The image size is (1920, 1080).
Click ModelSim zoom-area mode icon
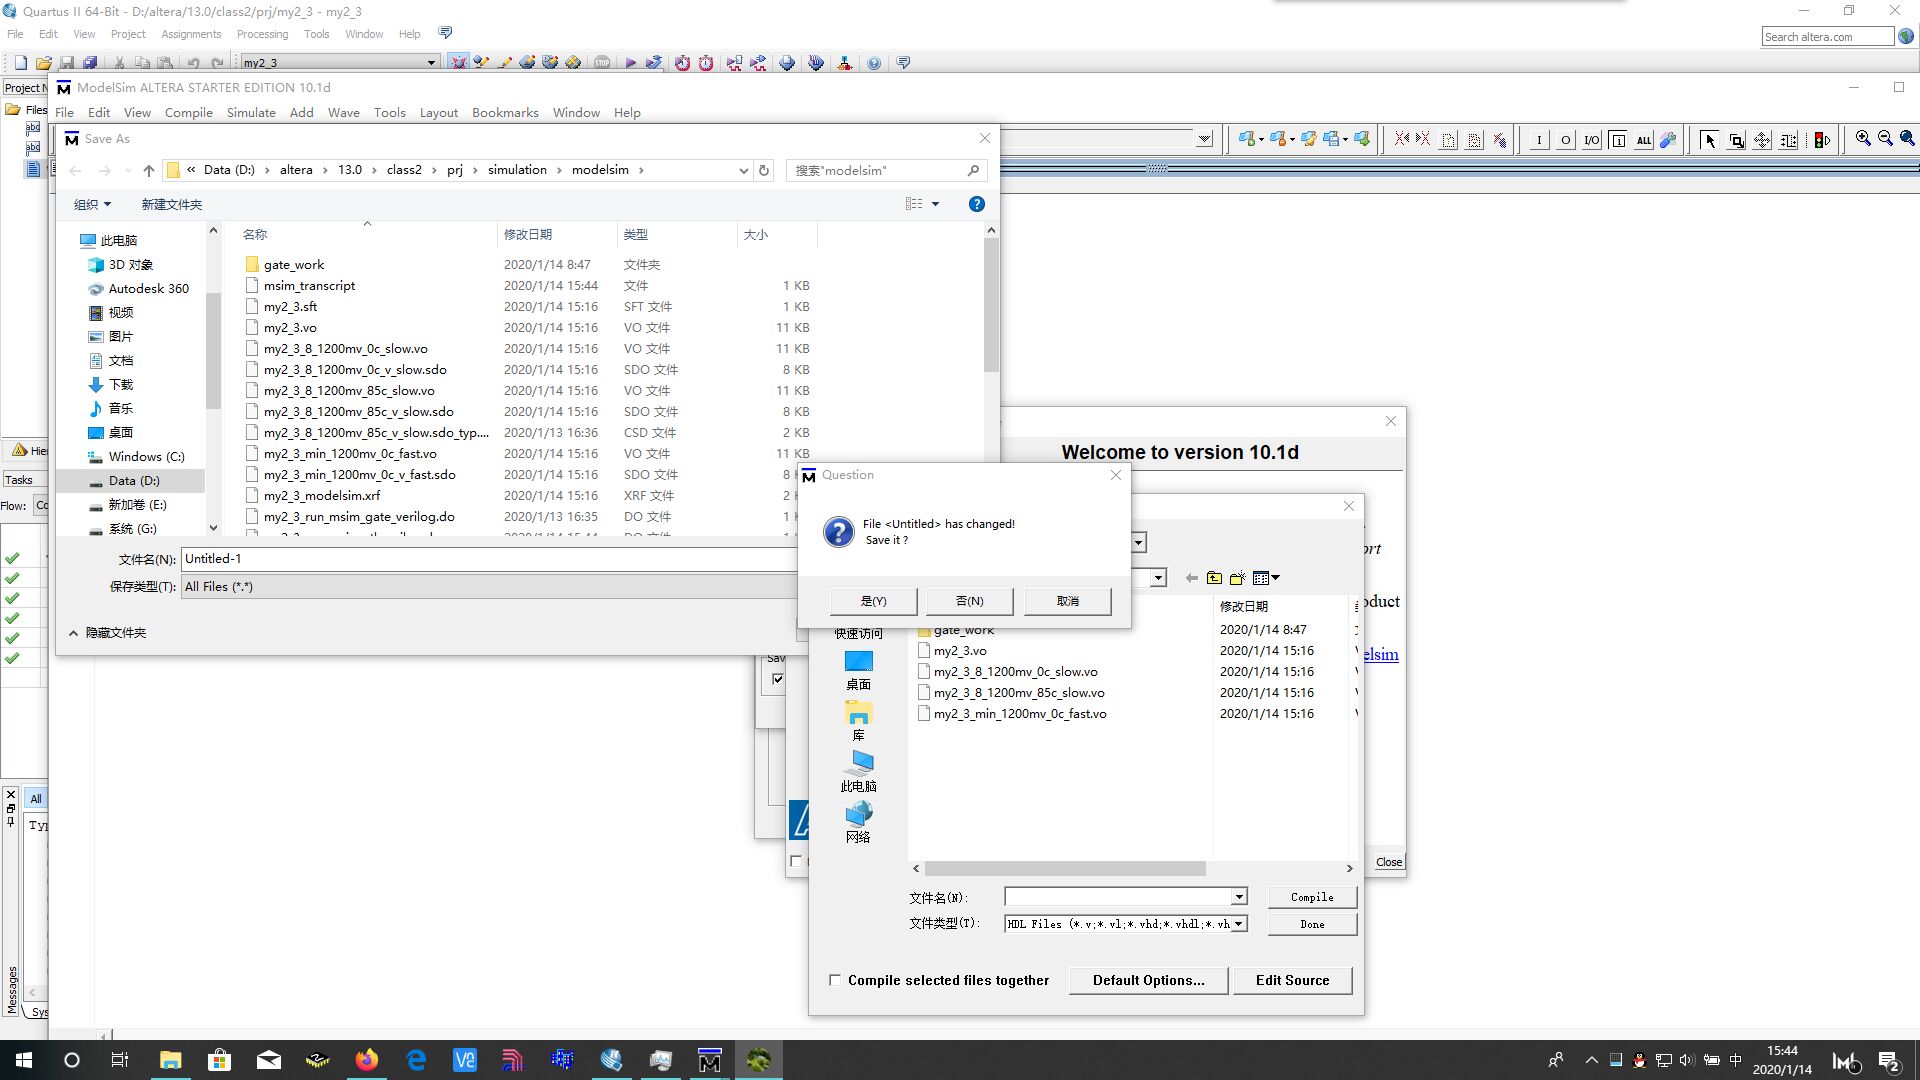[x=1736, y=140]
